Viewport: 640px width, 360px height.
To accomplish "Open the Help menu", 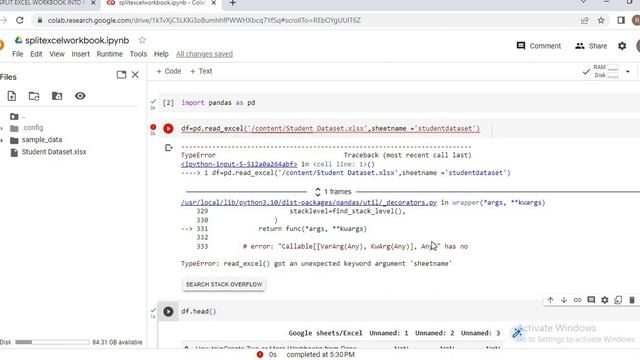I will pyautogui.click(x=161, y=54).
